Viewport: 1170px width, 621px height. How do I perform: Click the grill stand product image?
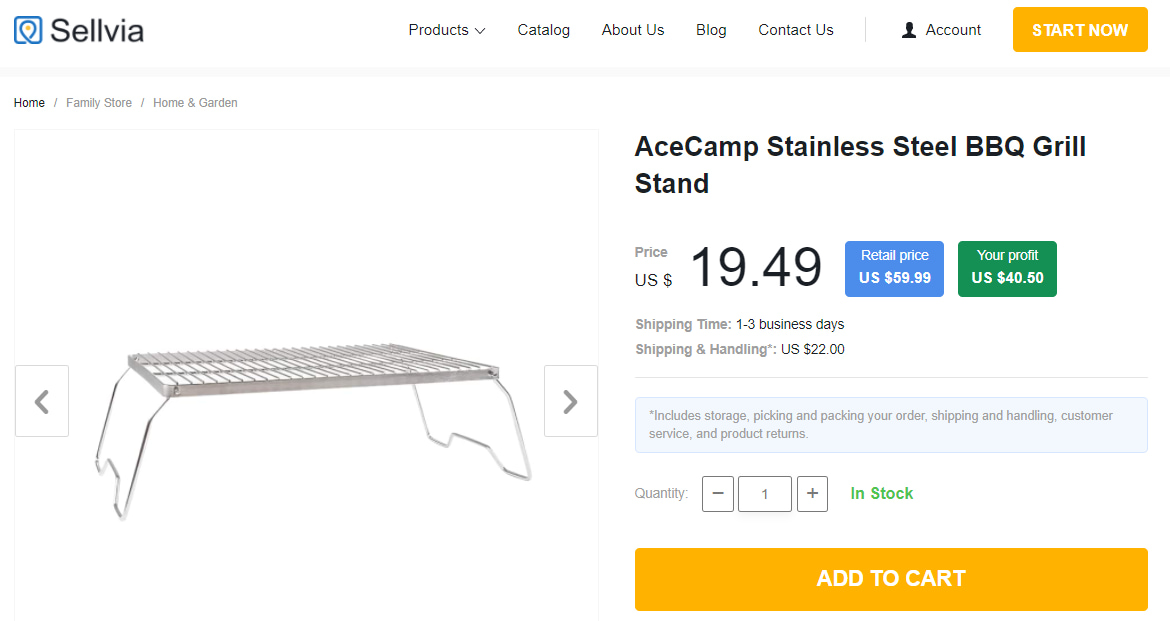[x=306, y=400]
